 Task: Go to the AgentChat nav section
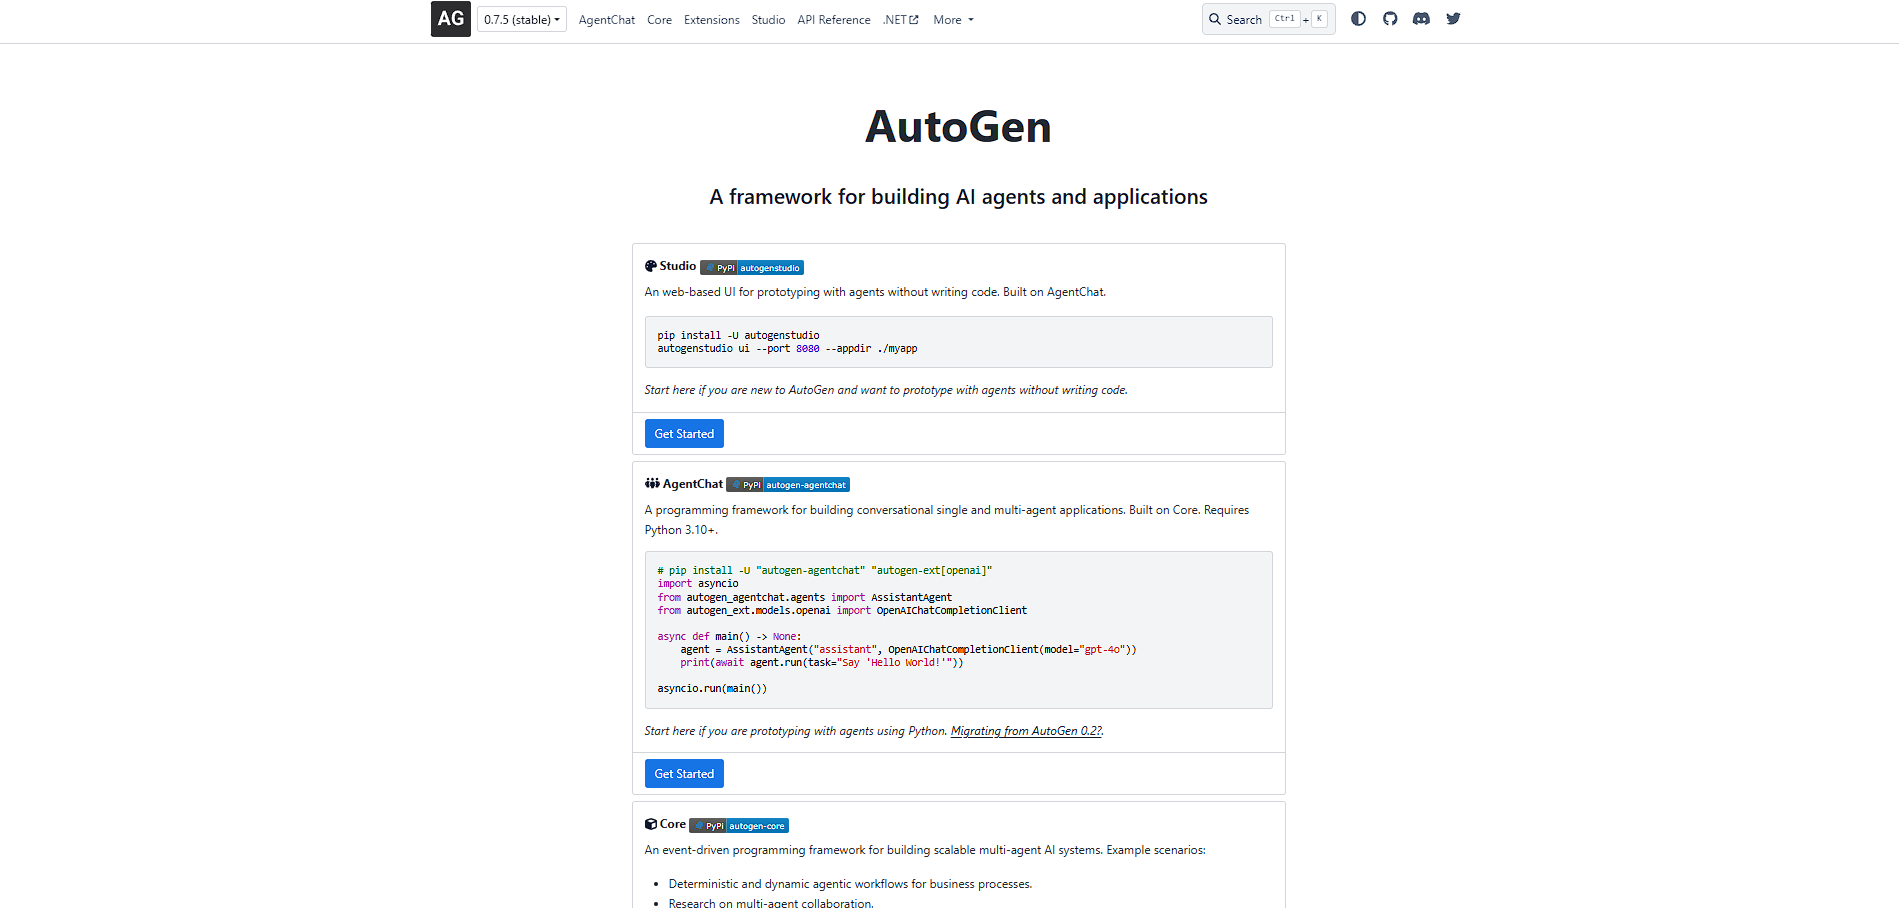click(606, 19)
